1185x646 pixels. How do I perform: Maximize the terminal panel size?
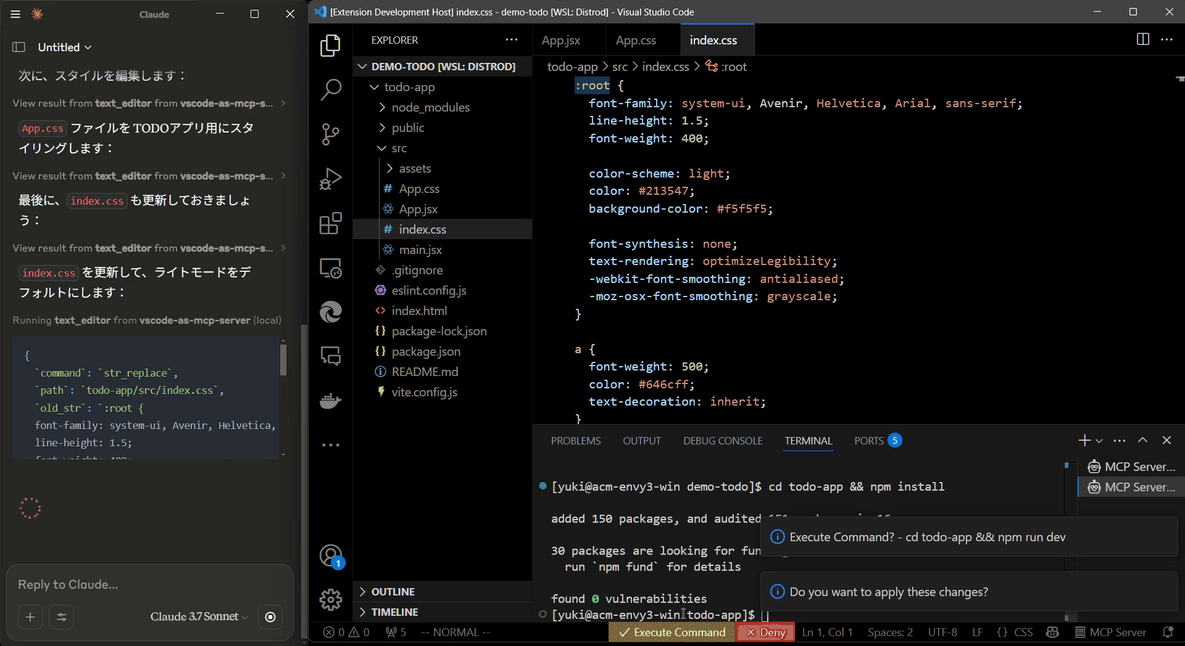tap(1143, 440)
